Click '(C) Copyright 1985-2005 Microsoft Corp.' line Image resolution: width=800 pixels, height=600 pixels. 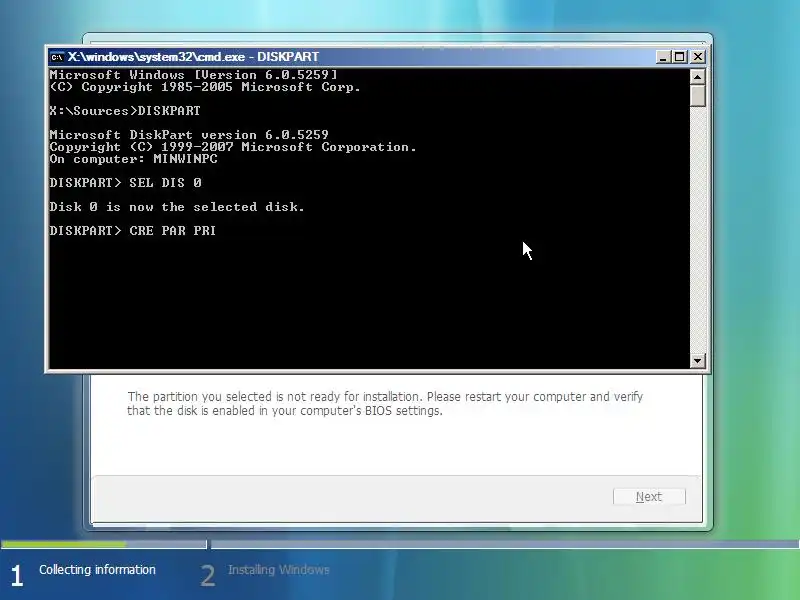205,87
